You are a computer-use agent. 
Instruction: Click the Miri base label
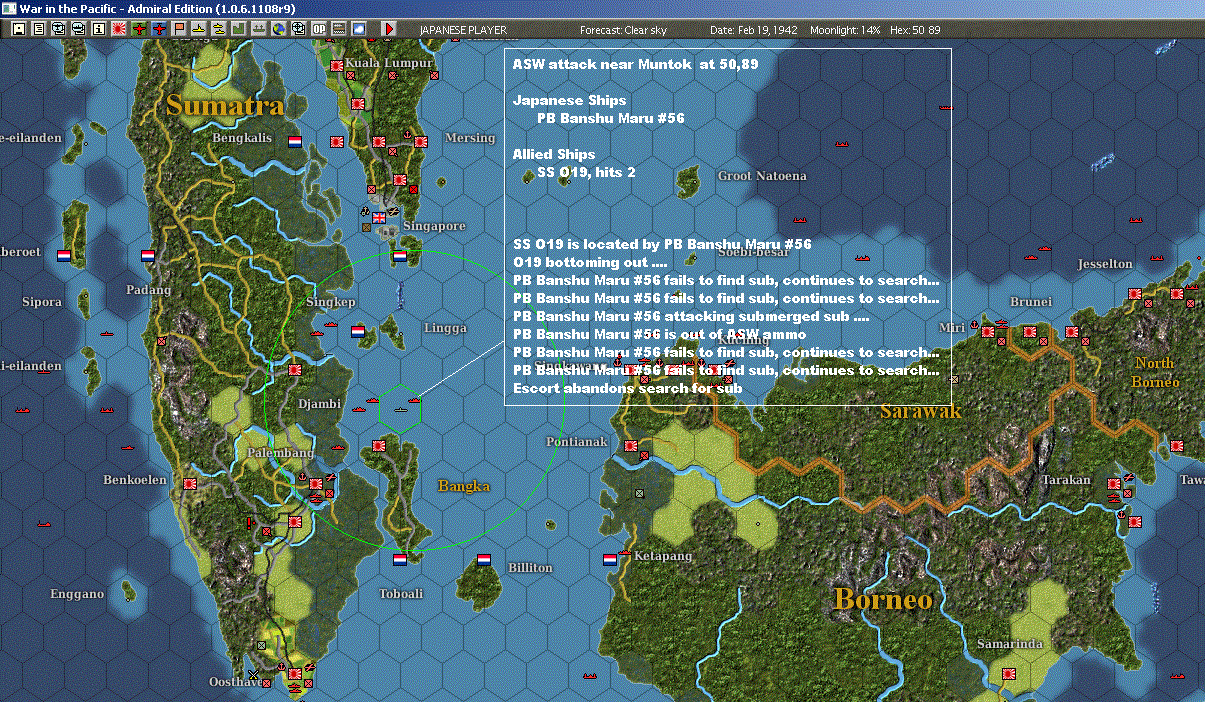click(x=953, y=326)
